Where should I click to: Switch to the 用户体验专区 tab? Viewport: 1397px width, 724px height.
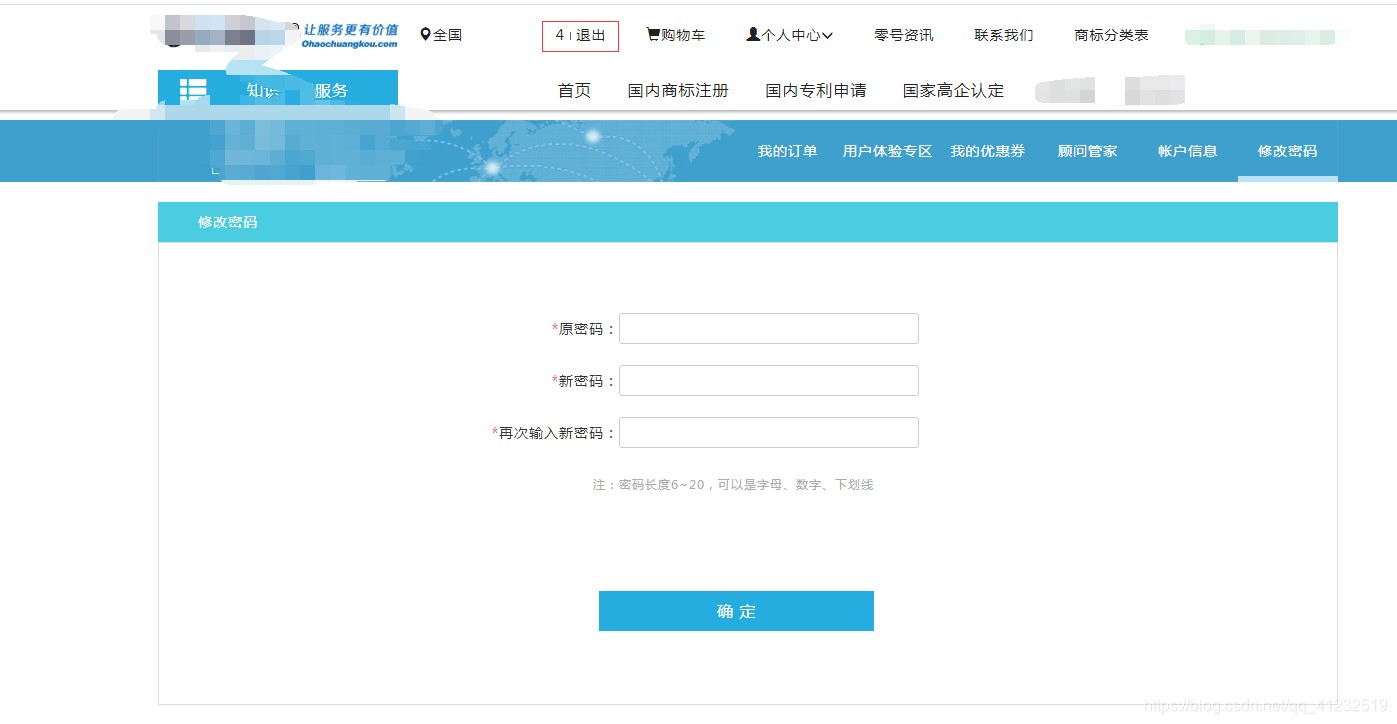pyautogui.click(x=887, y=151)
